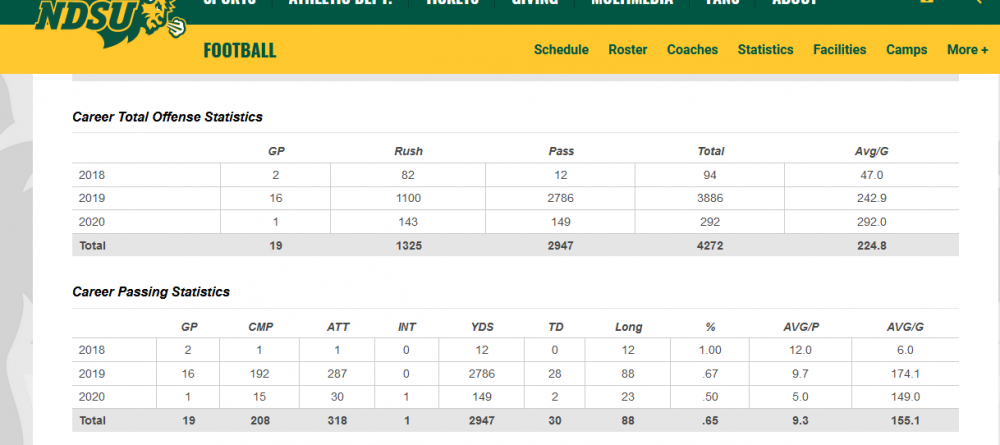Select the 2020 completion percentage .50
The height and width of the screenshot is (445, 1000).
(710, 397)
